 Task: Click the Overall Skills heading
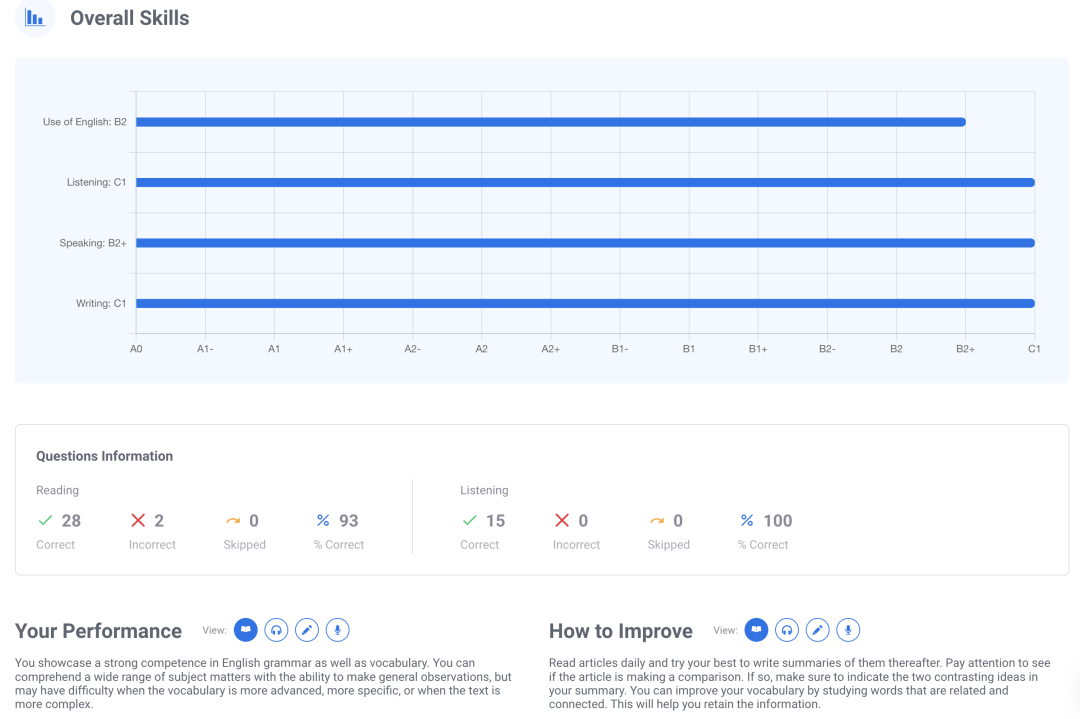tap(129, 18)
